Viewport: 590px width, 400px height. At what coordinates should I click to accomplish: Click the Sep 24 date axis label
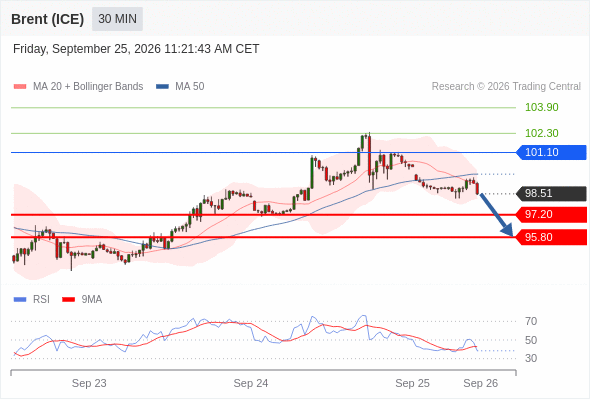click(251, 383)
